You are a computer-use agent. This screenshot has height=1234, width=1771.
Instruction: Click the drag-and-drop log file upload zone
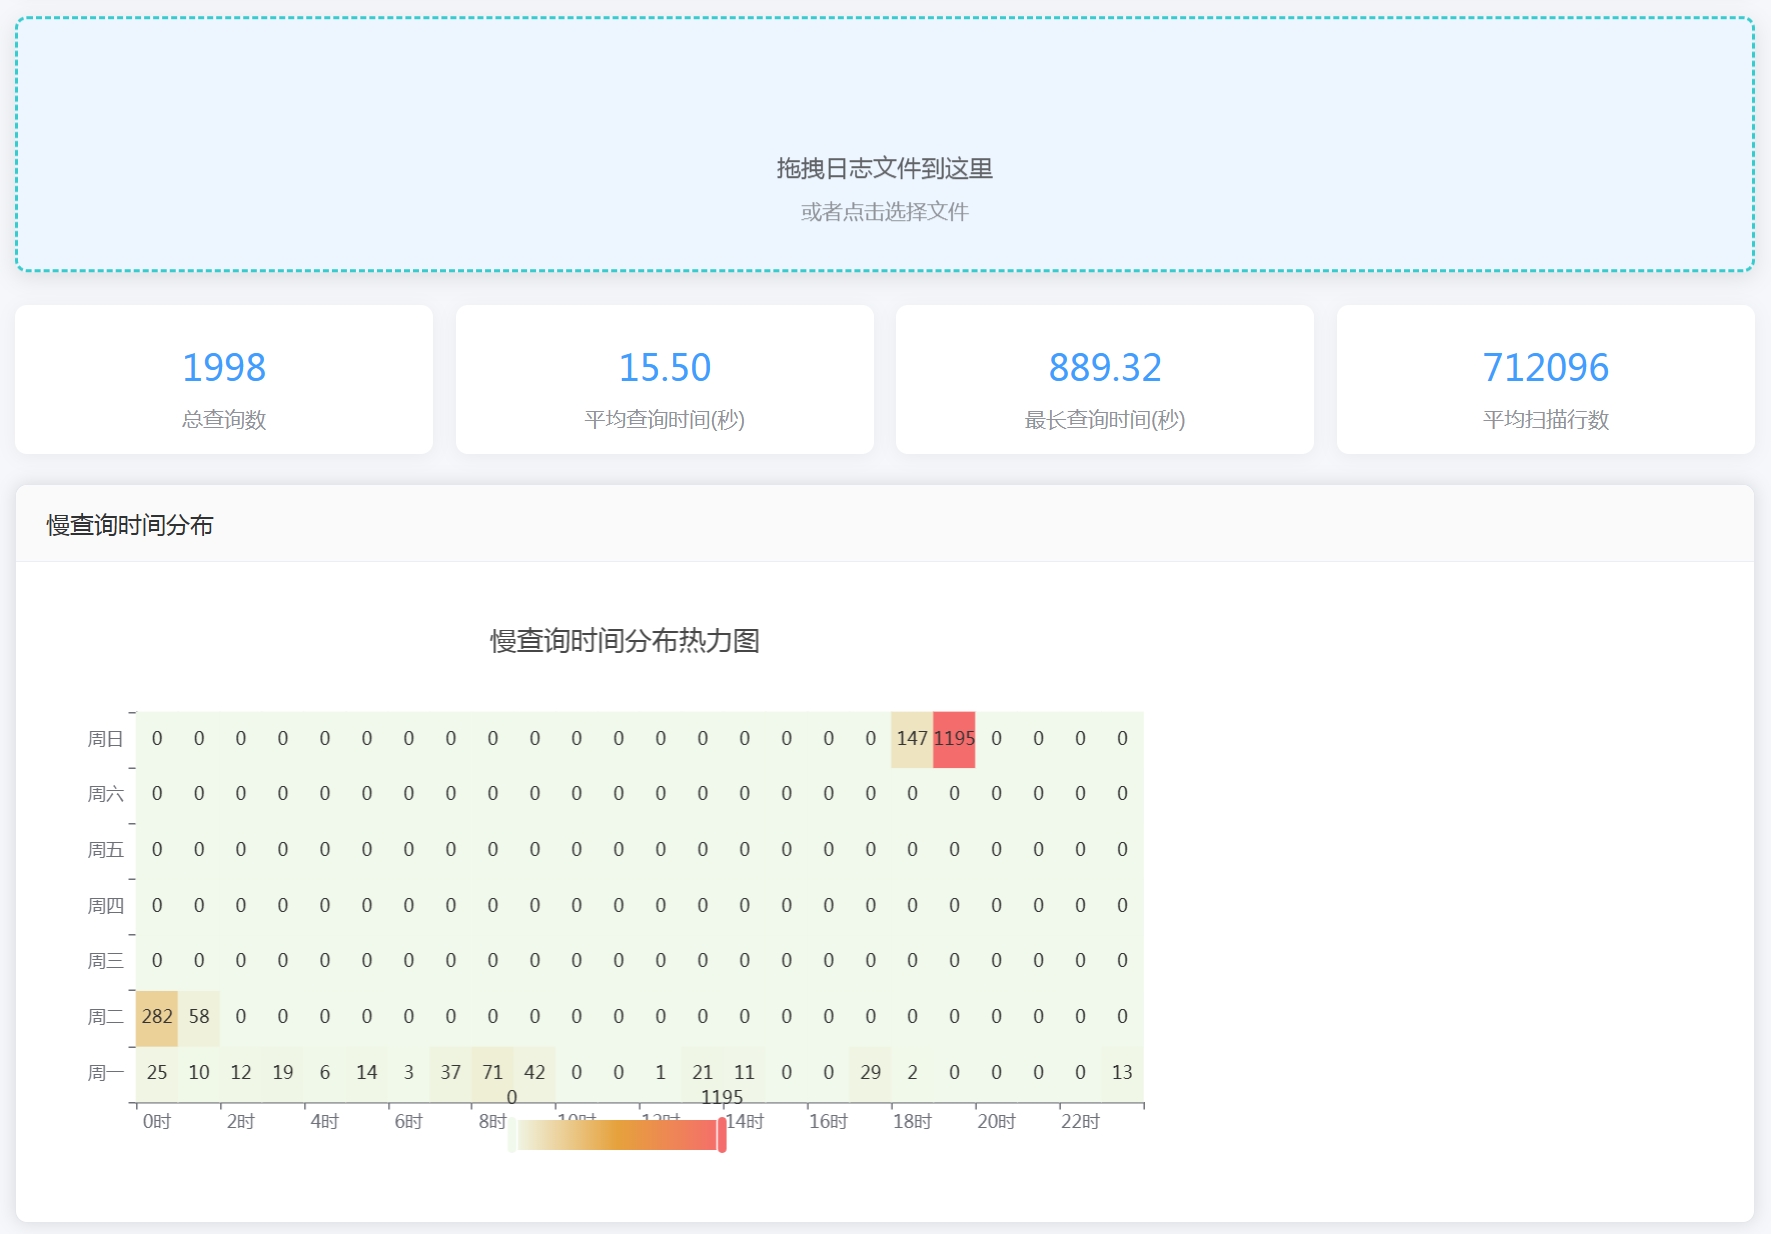click(885, 140)
